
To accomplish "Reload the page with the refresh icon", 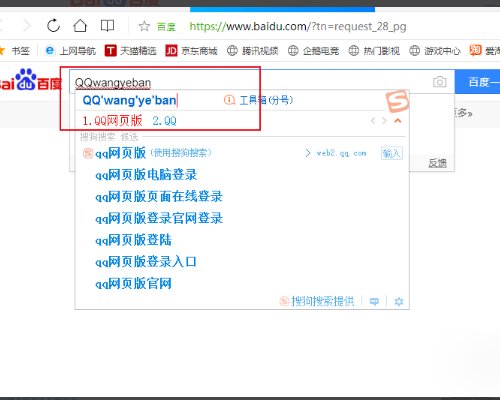I will tap(53, 25).
